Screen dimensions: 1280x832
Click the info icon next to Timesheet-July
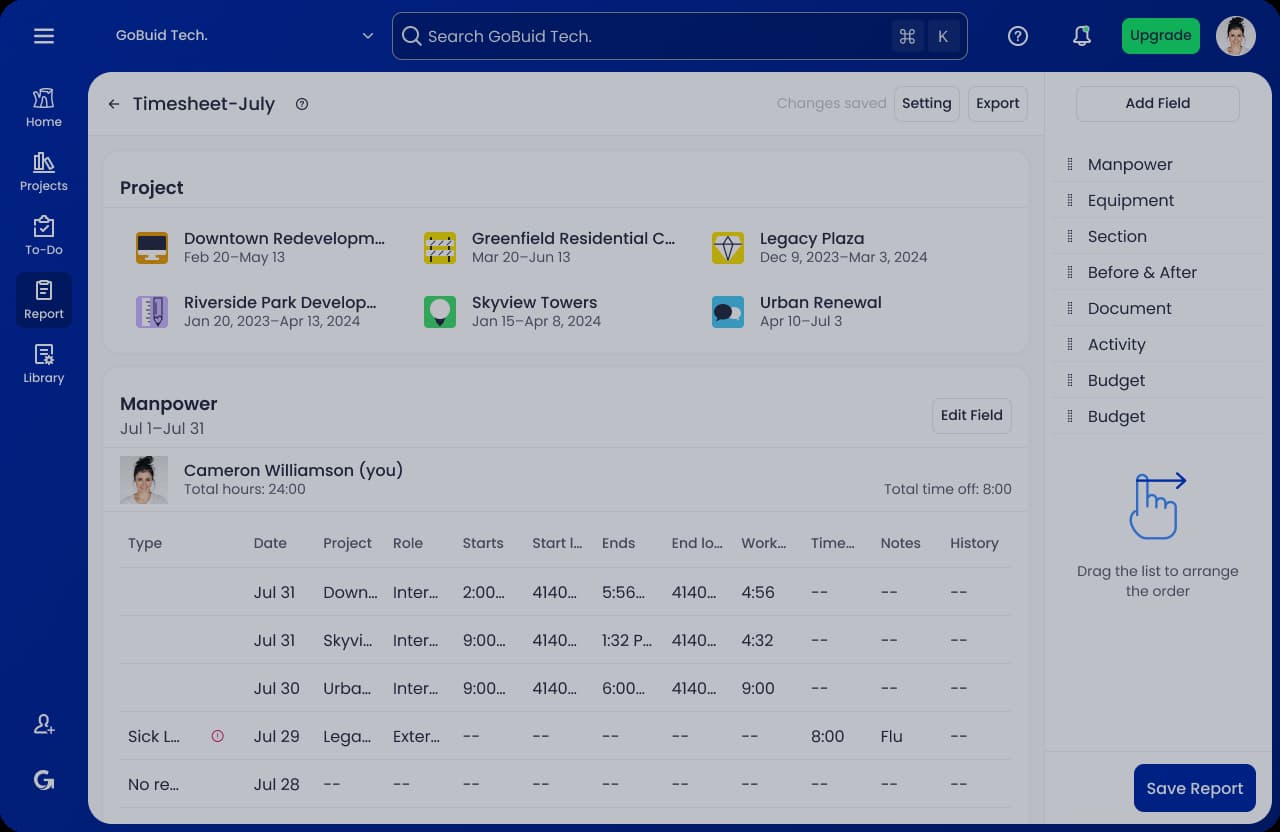click(x=302, y=104)
